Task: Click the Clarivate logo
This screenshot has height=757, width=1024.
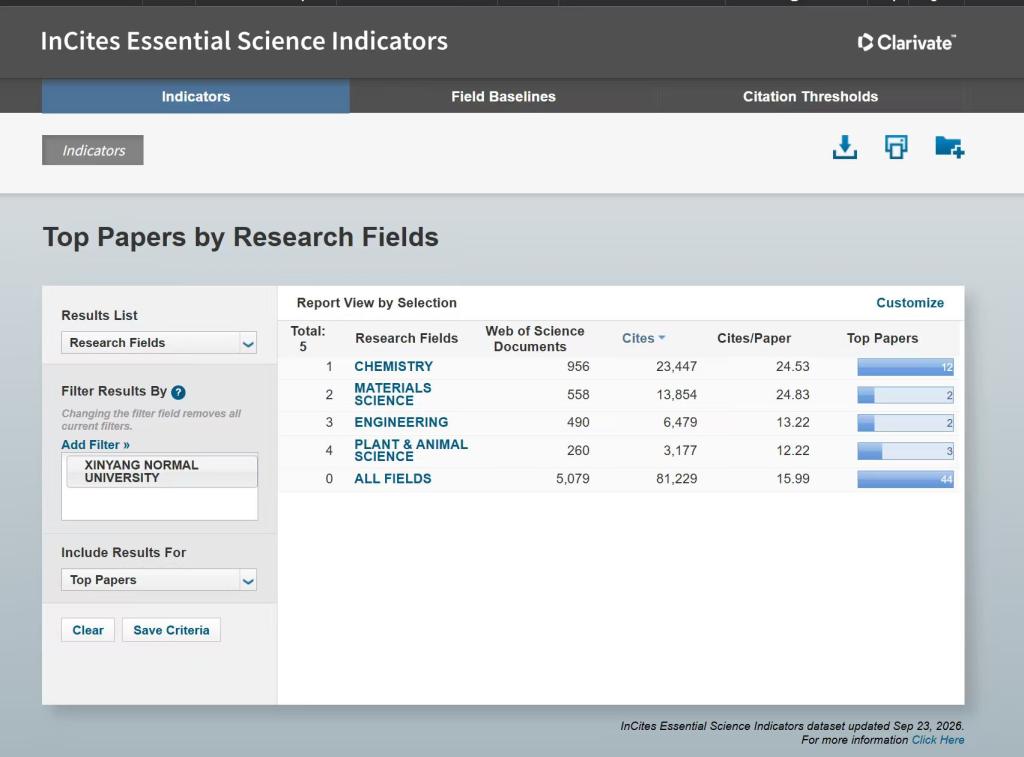Action: [906, 42]
